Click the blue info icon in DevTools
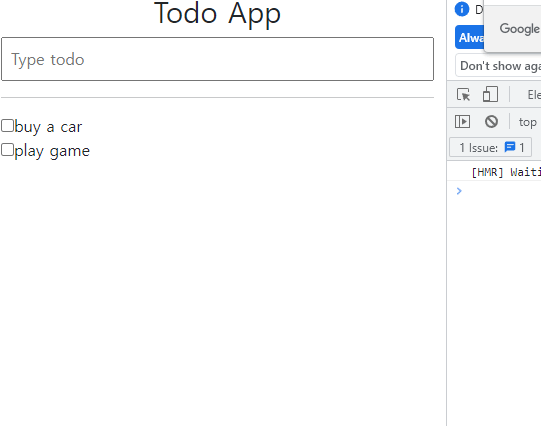The width and height of the screenshot is (541, 426). (x=462, y=9)
